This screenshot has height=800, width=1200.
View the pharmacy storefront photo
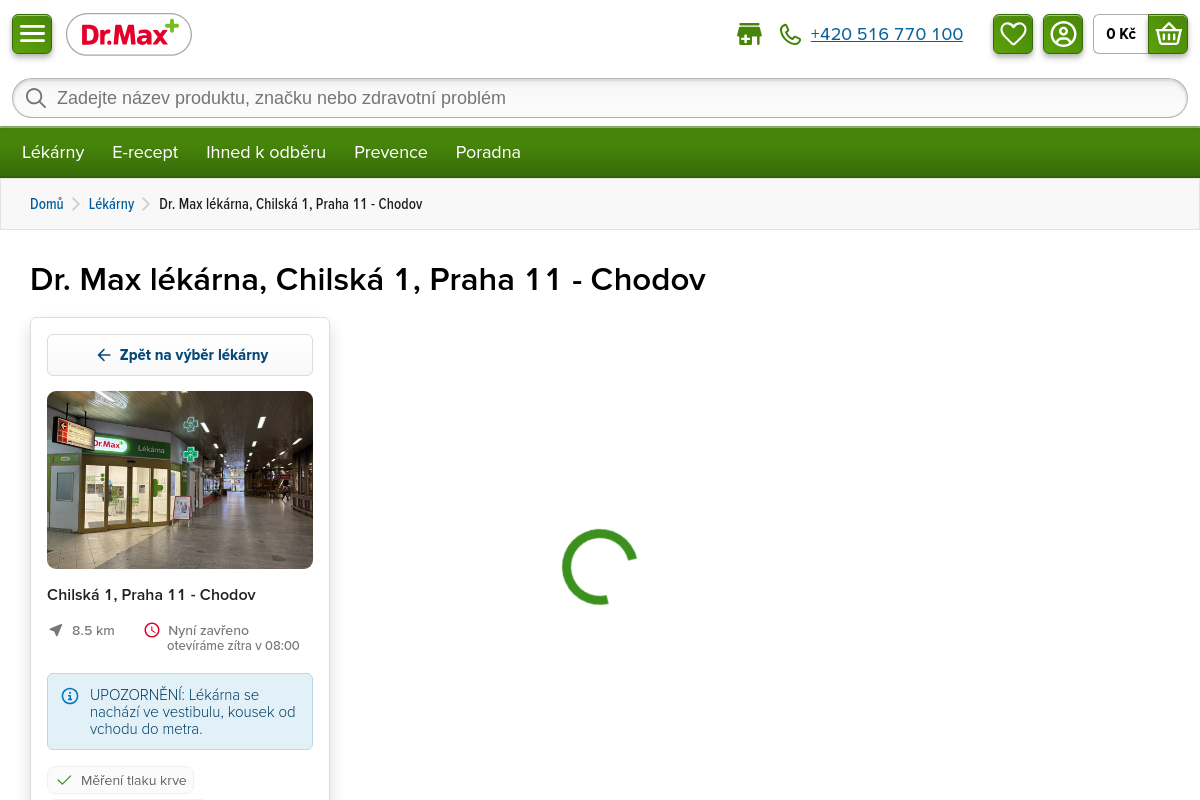click(x=180, y=480)
